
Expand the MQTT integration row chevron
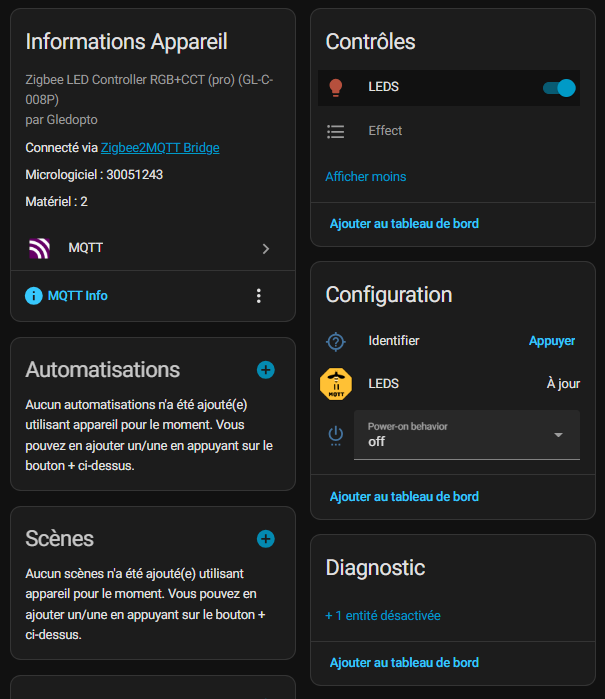(x=266, y=249)
